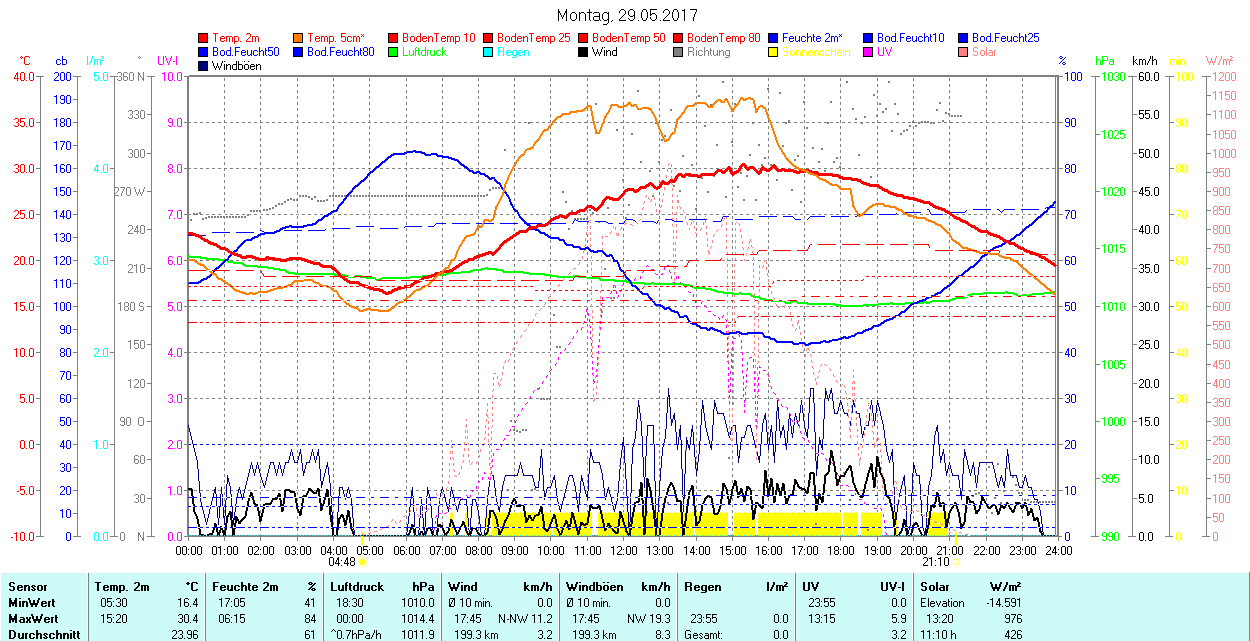Select the Bod.Feucht80 legend label
Screen dimensions: 1250x641
point(340,52)
